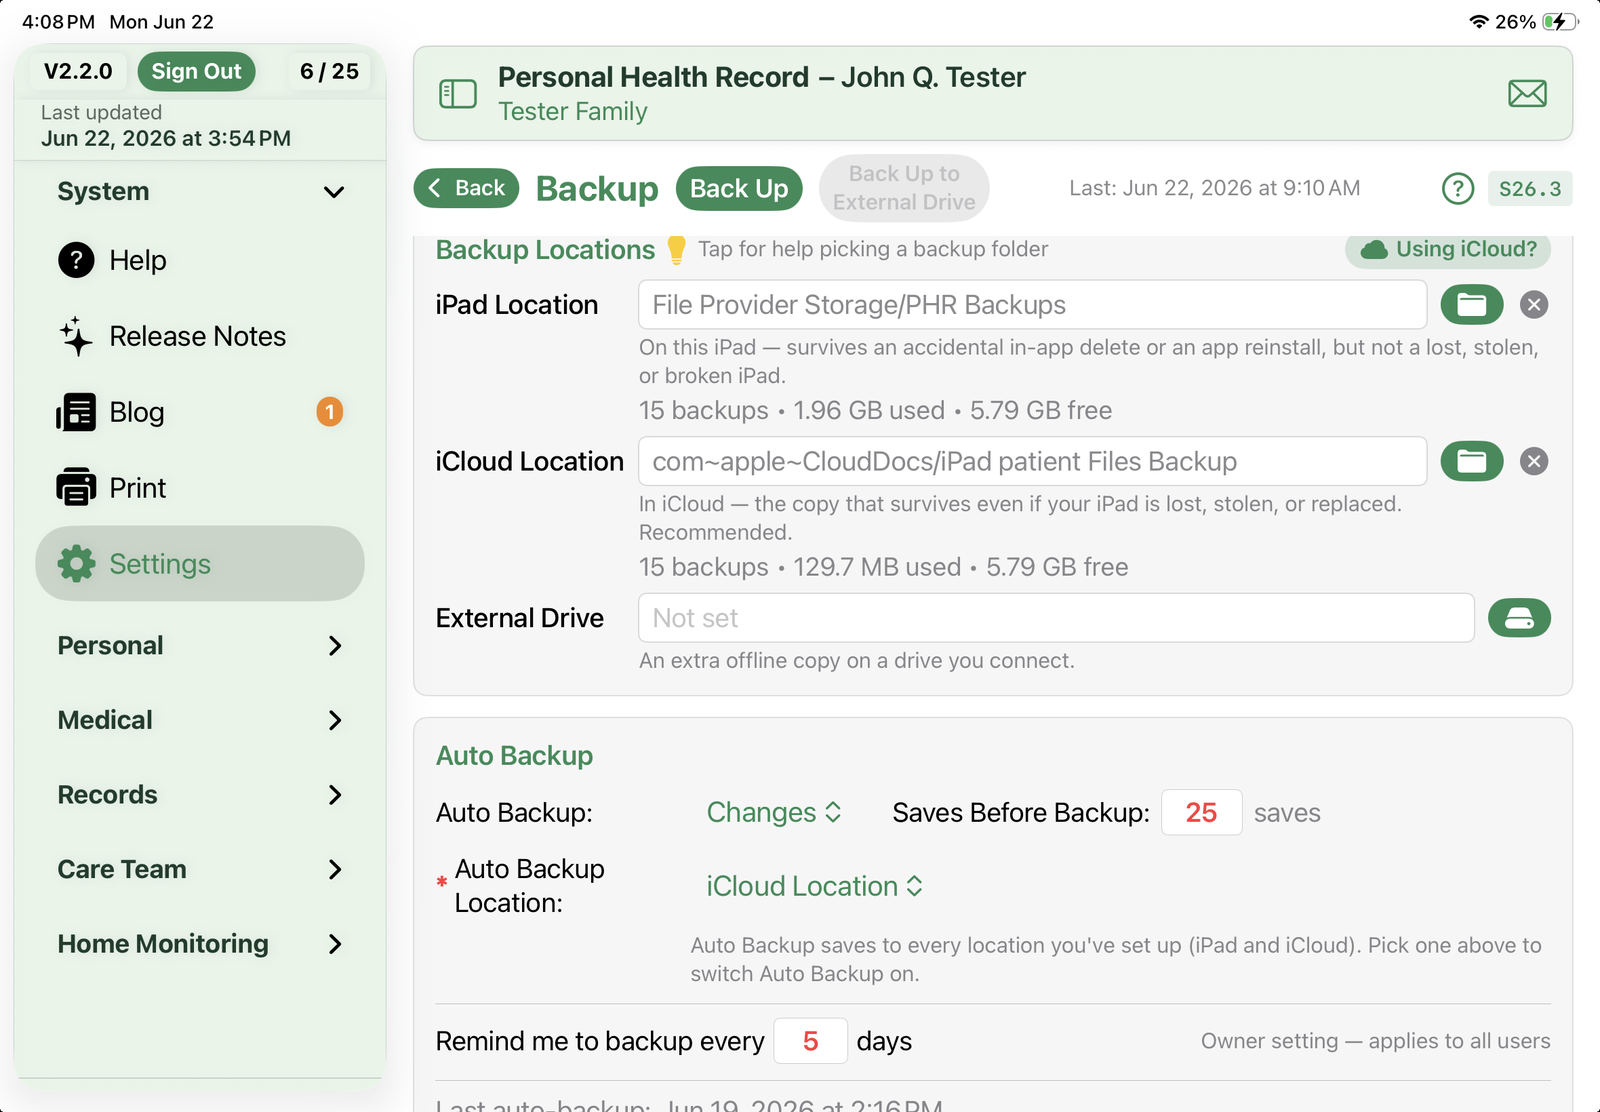Screen dimensions: 1600x1112
Task: Click the Using iCloud? button
Action: click(1448, 250)
